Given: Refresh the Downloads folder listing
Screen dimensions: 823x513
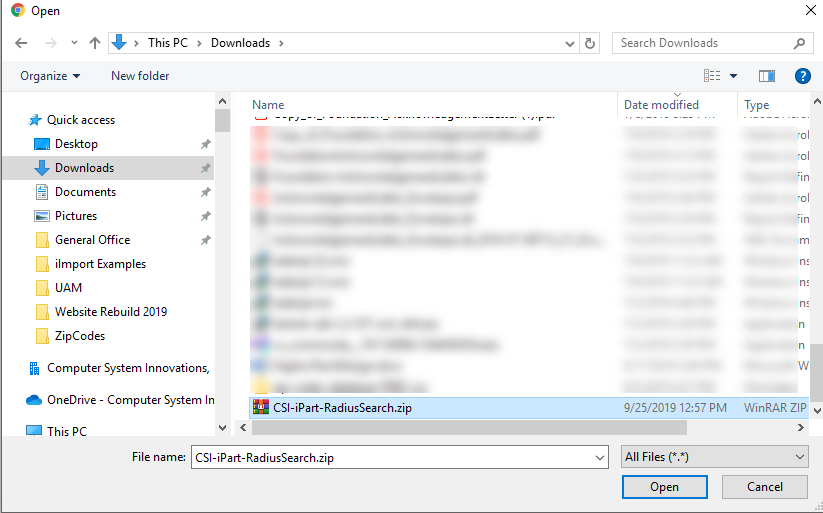Looking at the screenshot, I should click(590, 43).
